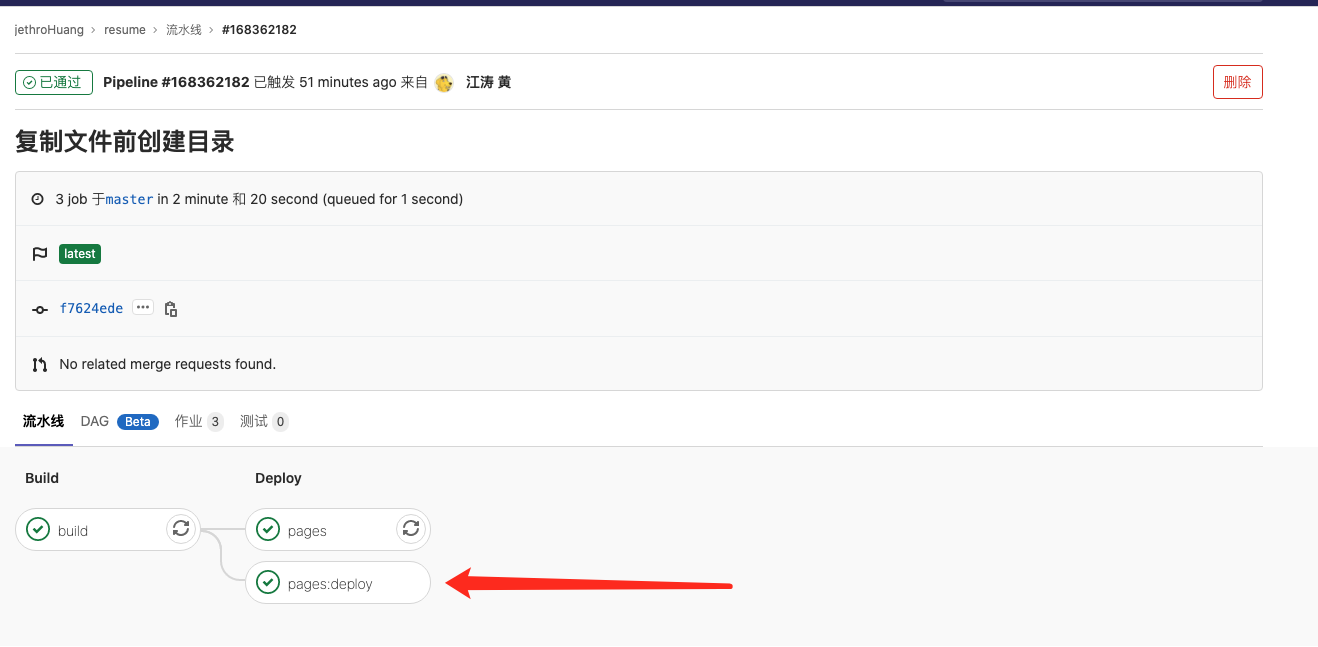Open the 流水线 breadcrumb link
Screen dimensions: 1318x647
coord(184,30)
